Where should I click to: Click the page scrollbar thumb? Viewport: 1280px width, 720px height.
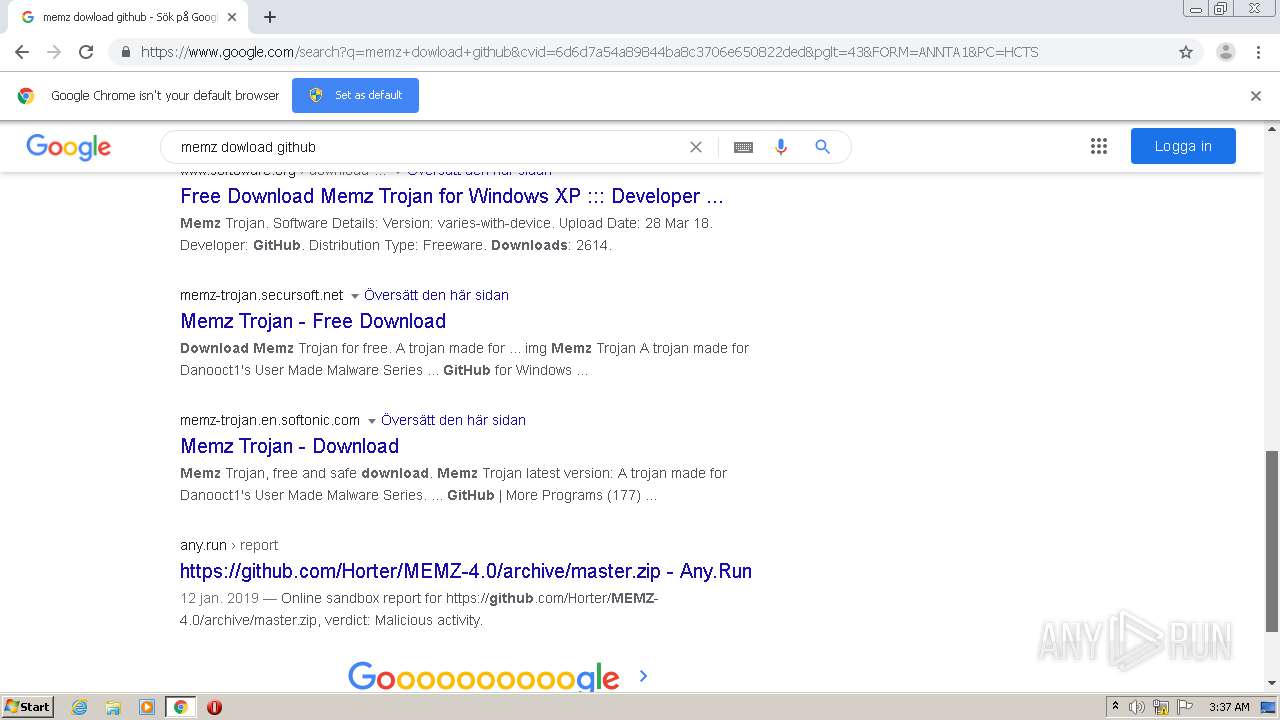tap(1272, 540)
